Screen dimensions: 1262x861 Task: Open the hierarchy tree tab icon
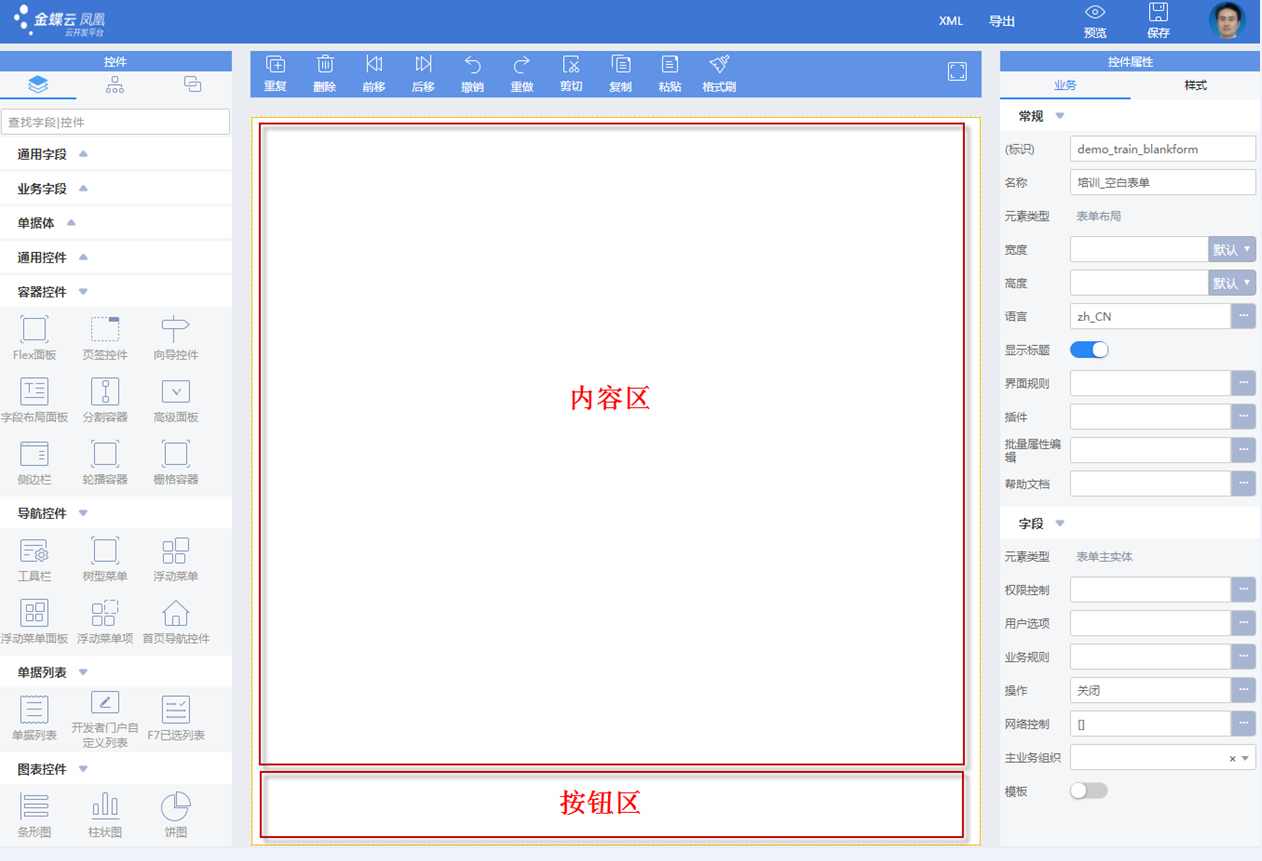[x=115, y=85]
